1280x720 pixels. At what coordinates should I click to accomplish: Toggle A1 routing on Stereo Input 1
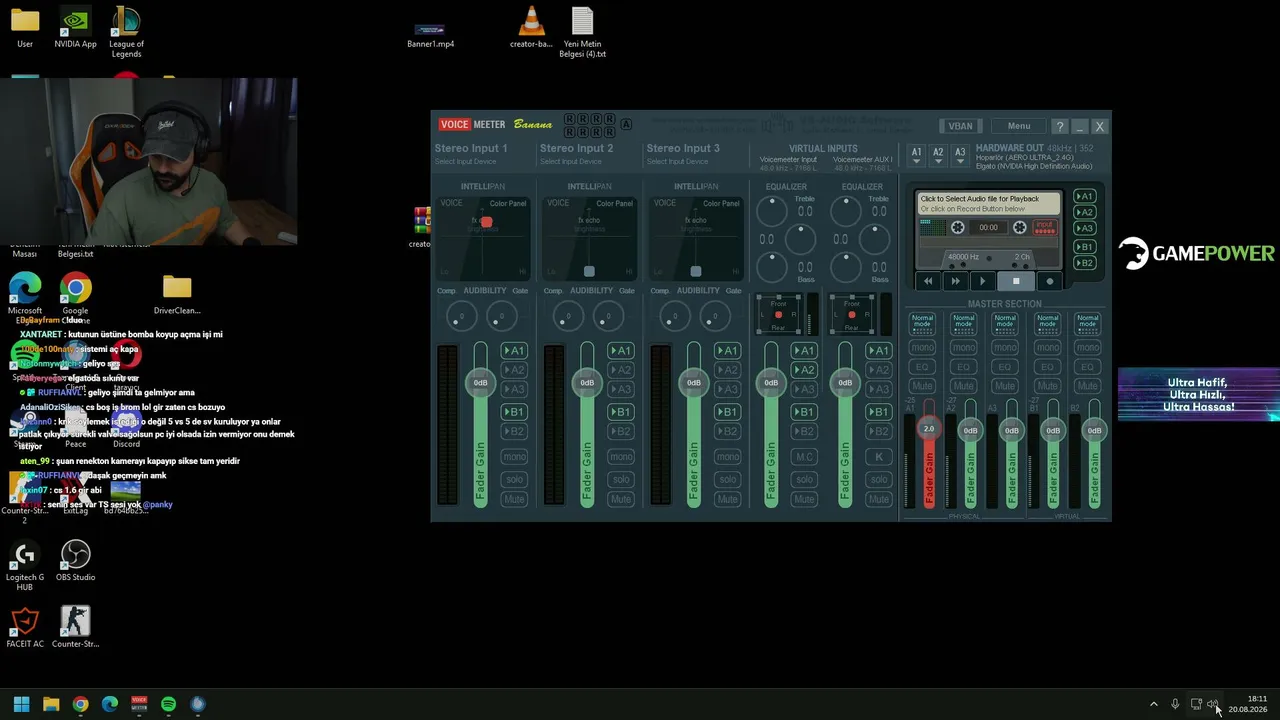(514, 351)
